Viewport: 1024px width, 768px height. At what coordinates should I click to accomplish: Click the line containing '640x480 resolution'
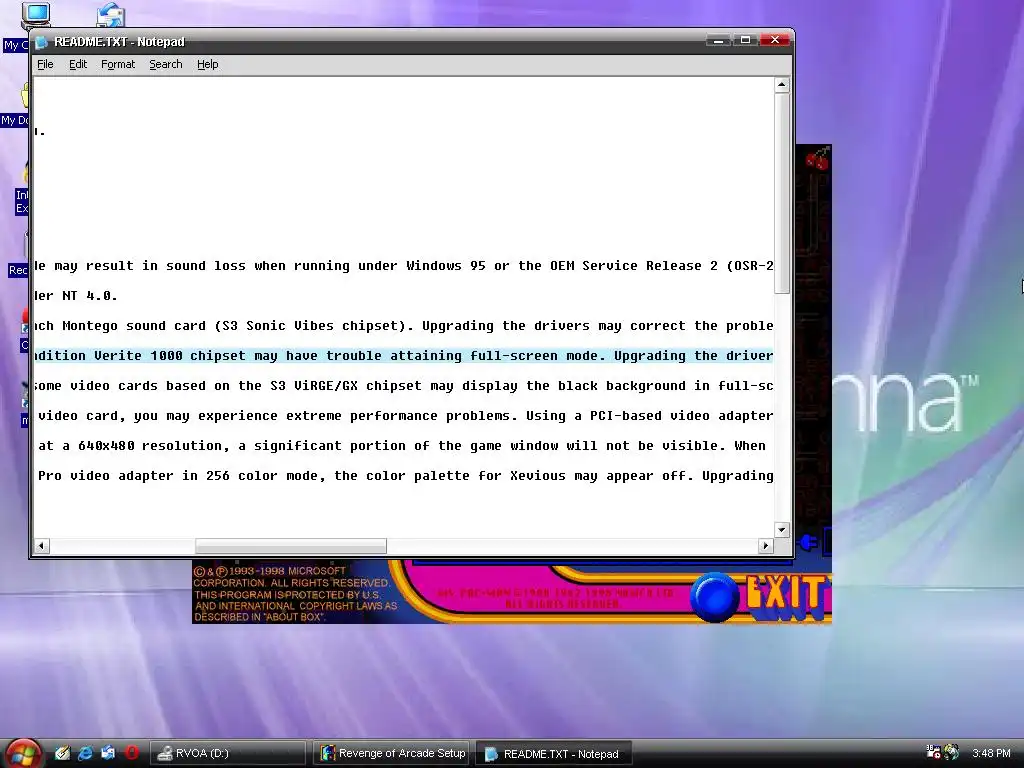pyautogui.click(x=404, y=446)
